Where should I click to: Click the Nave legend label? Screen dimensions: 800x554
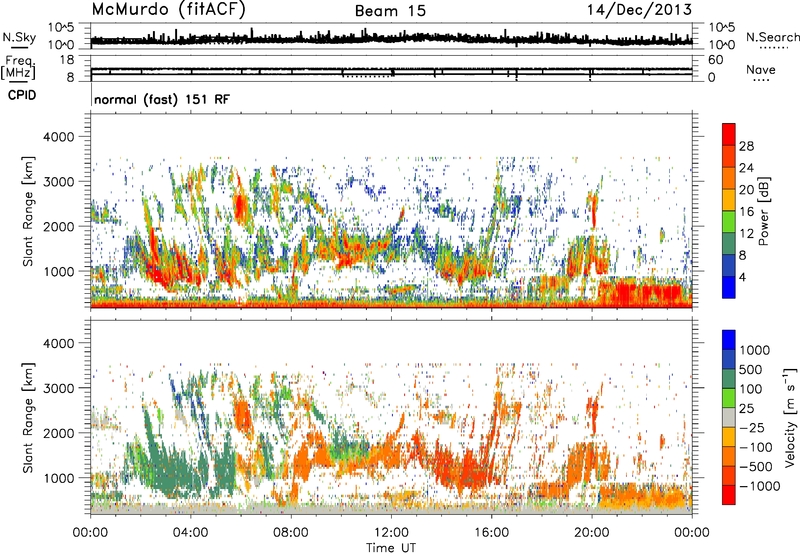[x=761, y=69]
